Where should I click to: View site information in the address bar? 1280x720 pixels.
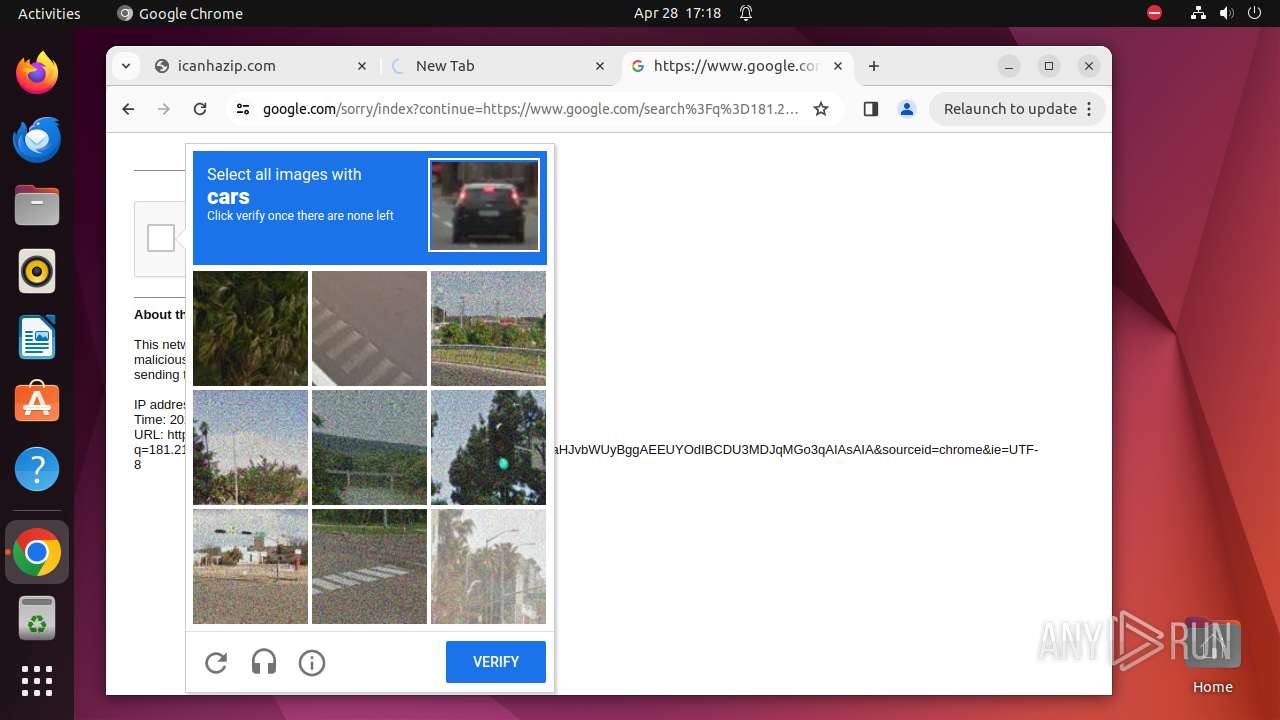[x=242, y=109]
